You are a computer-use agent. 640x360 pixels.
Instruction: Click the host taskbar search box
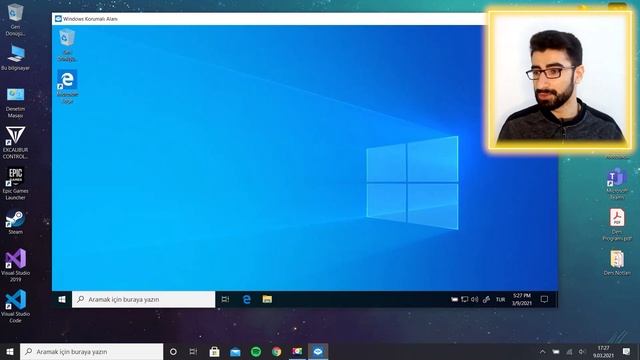pos(91,352)
